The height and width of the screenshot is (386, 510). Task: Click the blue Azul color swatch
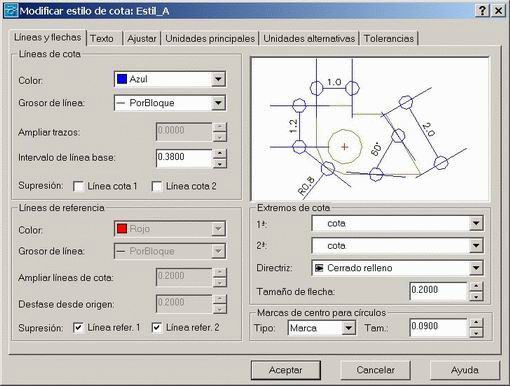pos(122,79)
